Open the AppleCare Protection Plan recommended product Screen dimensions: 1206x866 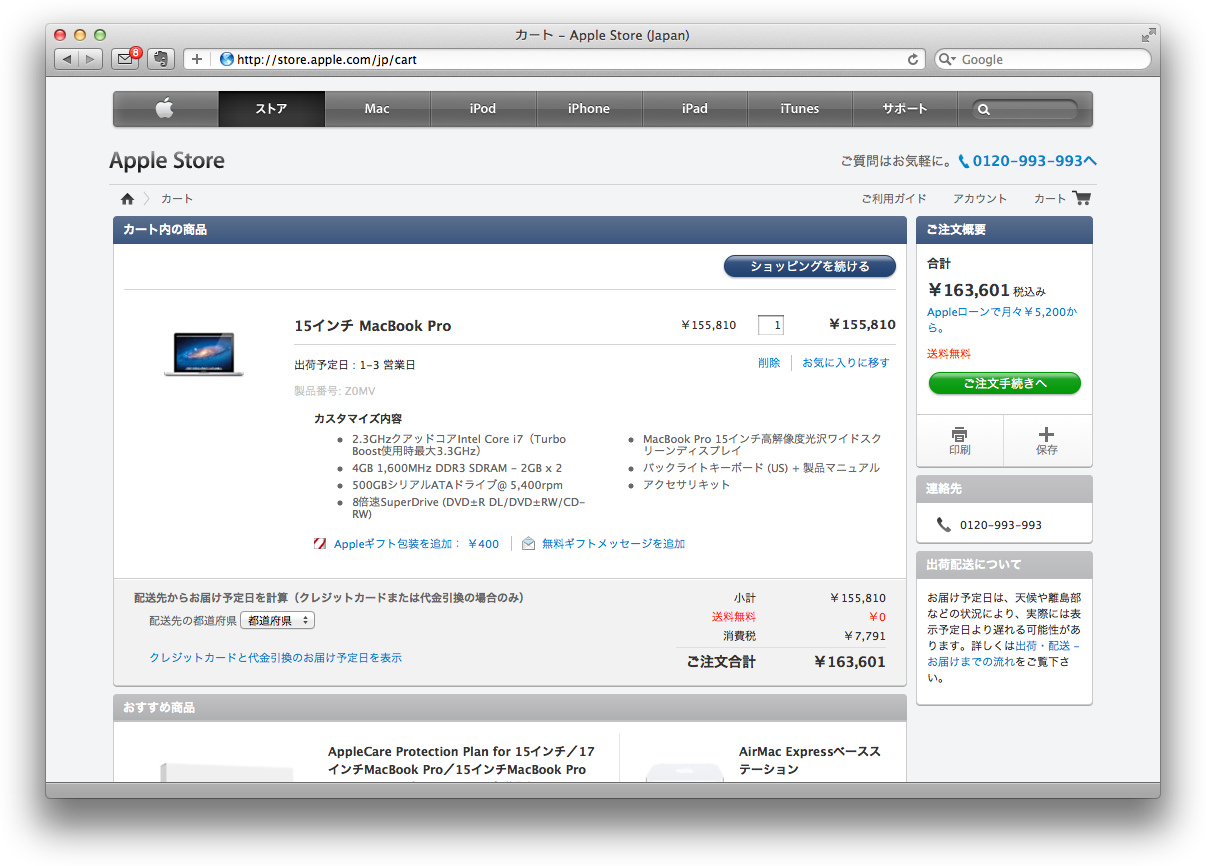461,761
